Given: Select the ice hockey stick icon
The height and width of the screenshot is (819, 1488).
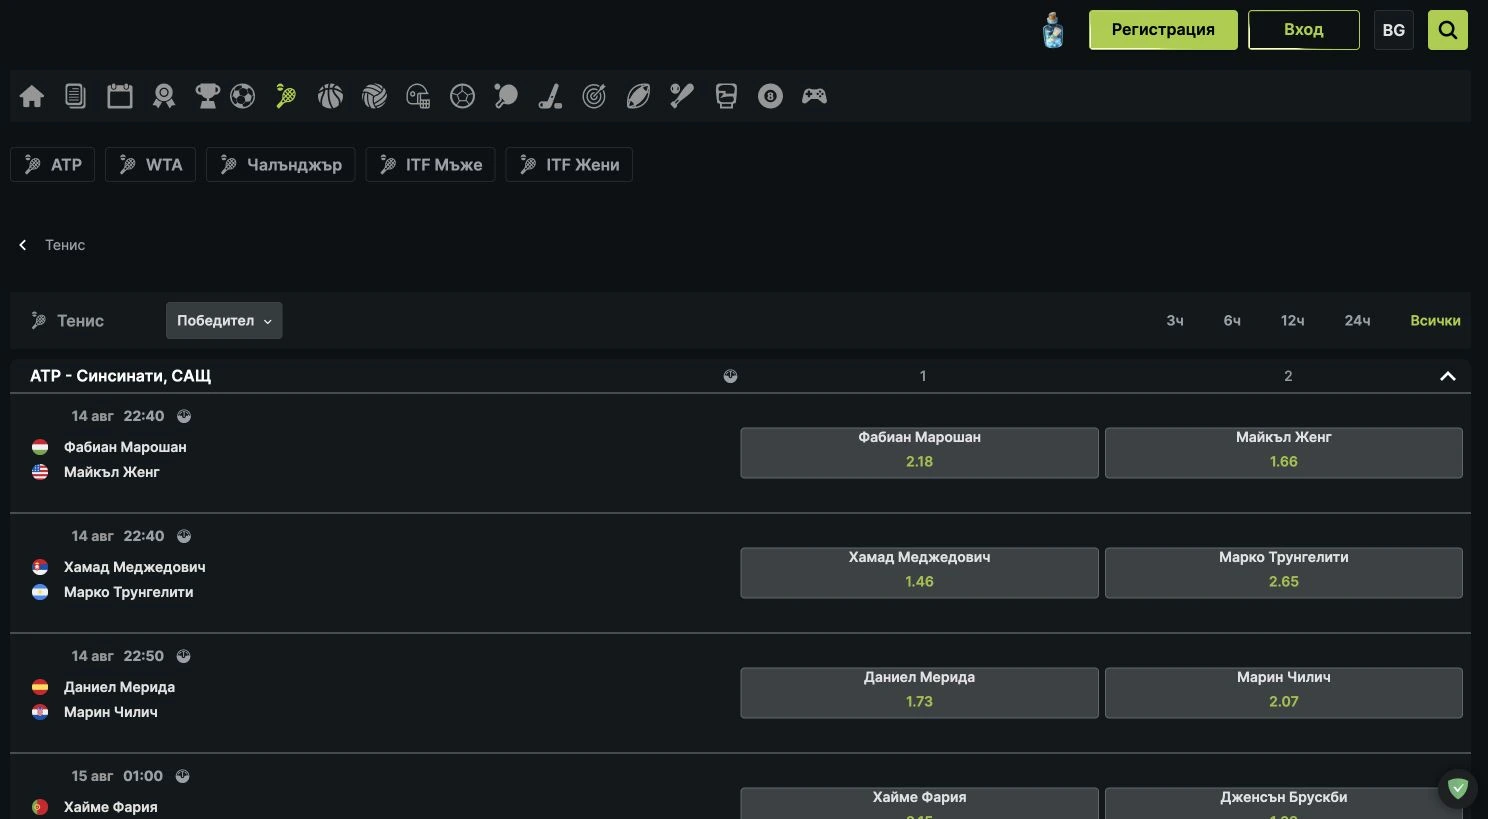Looking at the screenshot, I should tap(550, 96).
